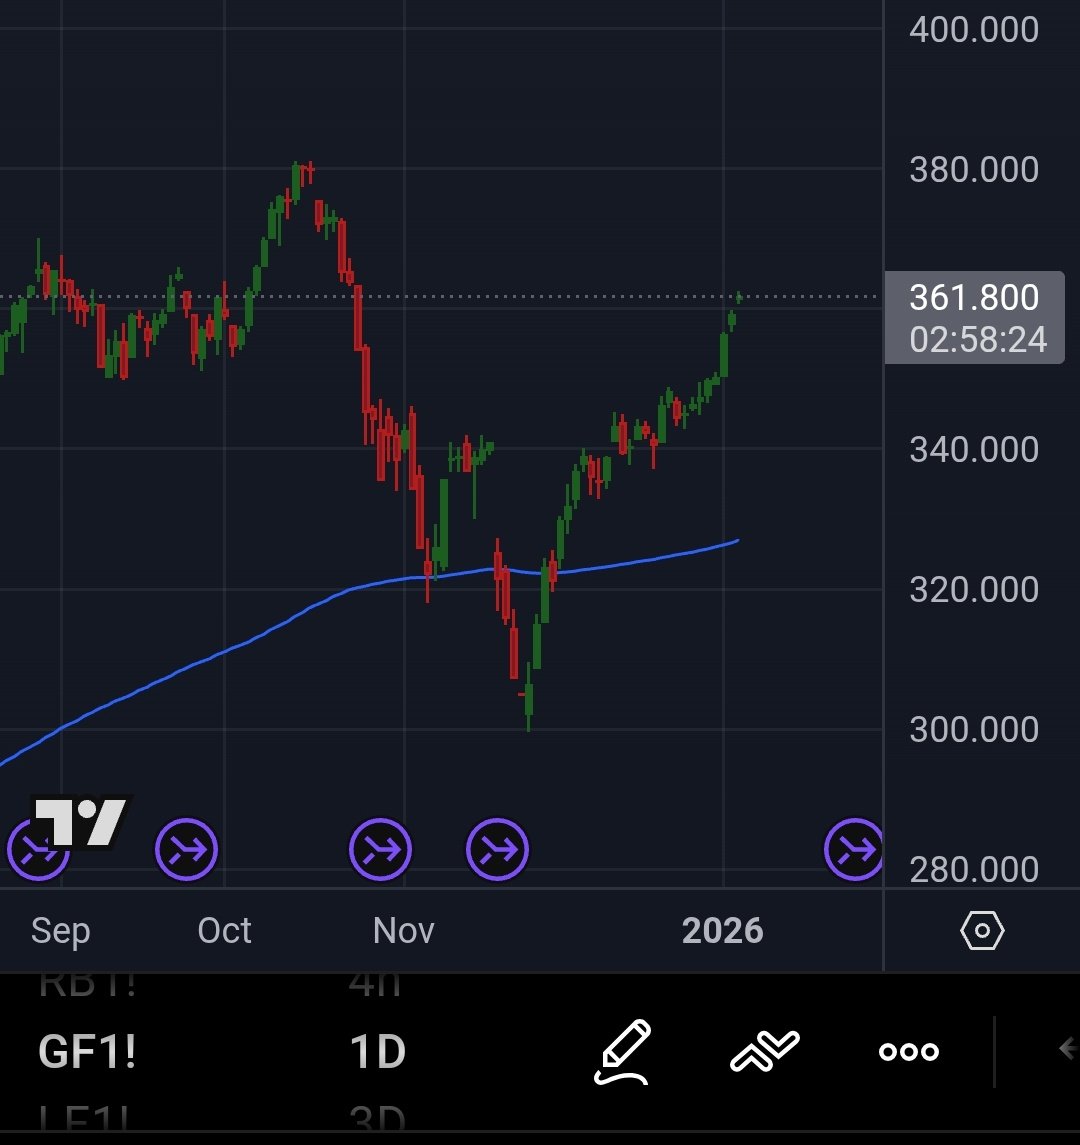Tap the back arrow beside the toolbar divider
Image resolution: width=1080 pixels, height=1145 pixels.
(x=1069, y=1049)
